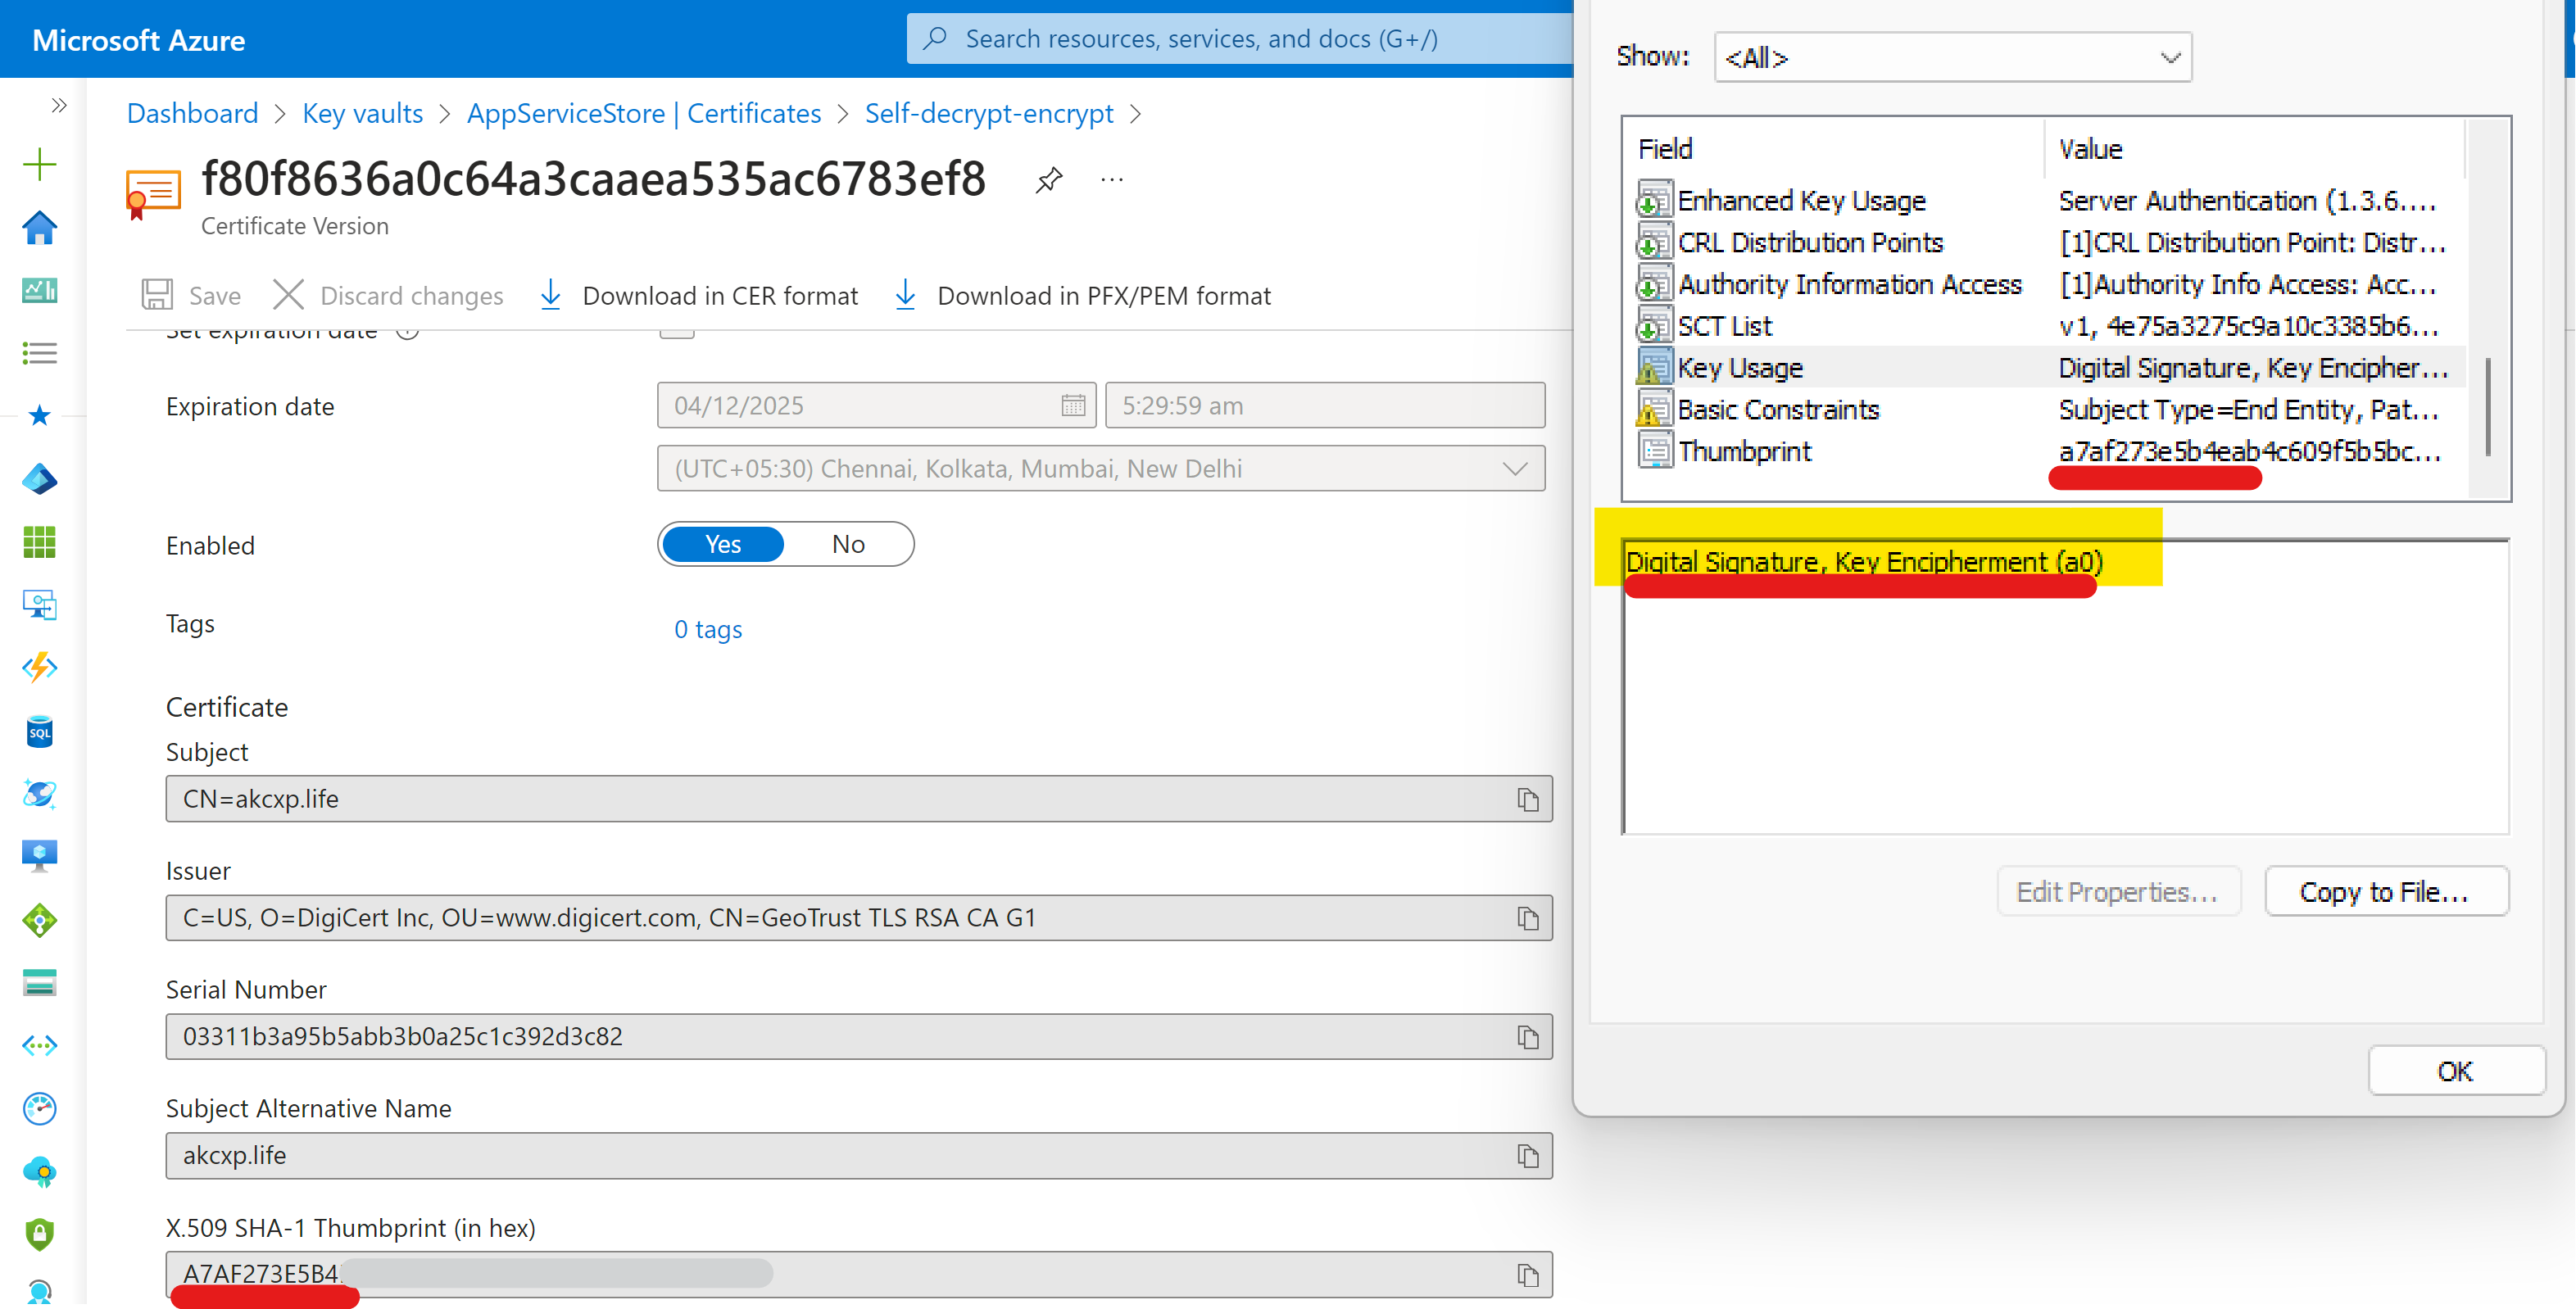Open Azure Cosmos DB from the sidebar
The width and height of the screenshot is (2576, 1309).
(x=40, y=794)
